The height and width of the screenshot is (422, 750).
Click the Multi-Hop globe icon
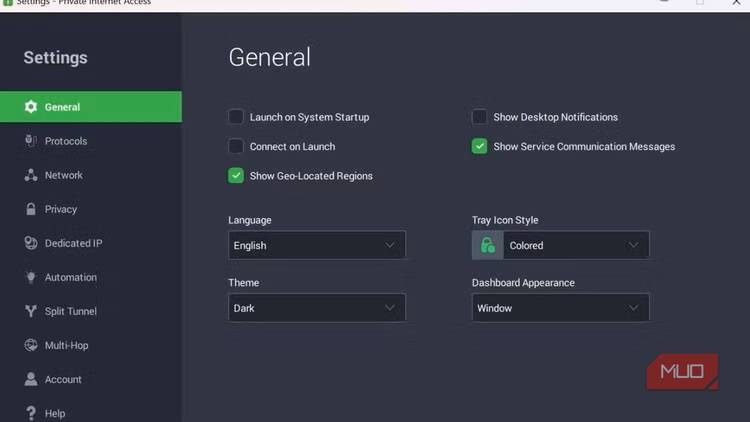31,345
